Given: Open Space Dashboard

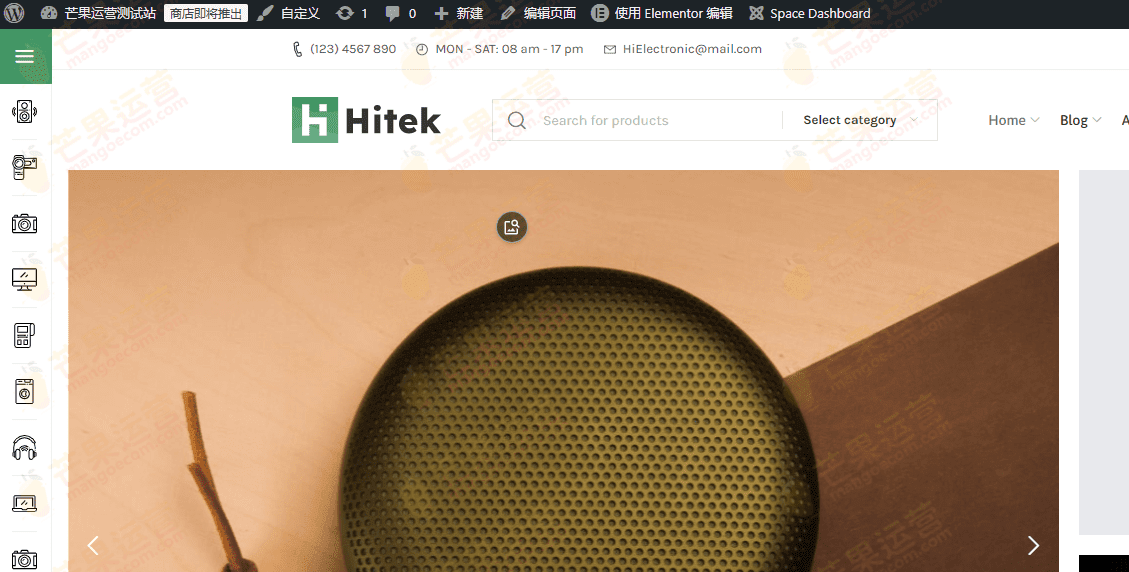Looking at the screenshot, I should (x=809, y=14).
